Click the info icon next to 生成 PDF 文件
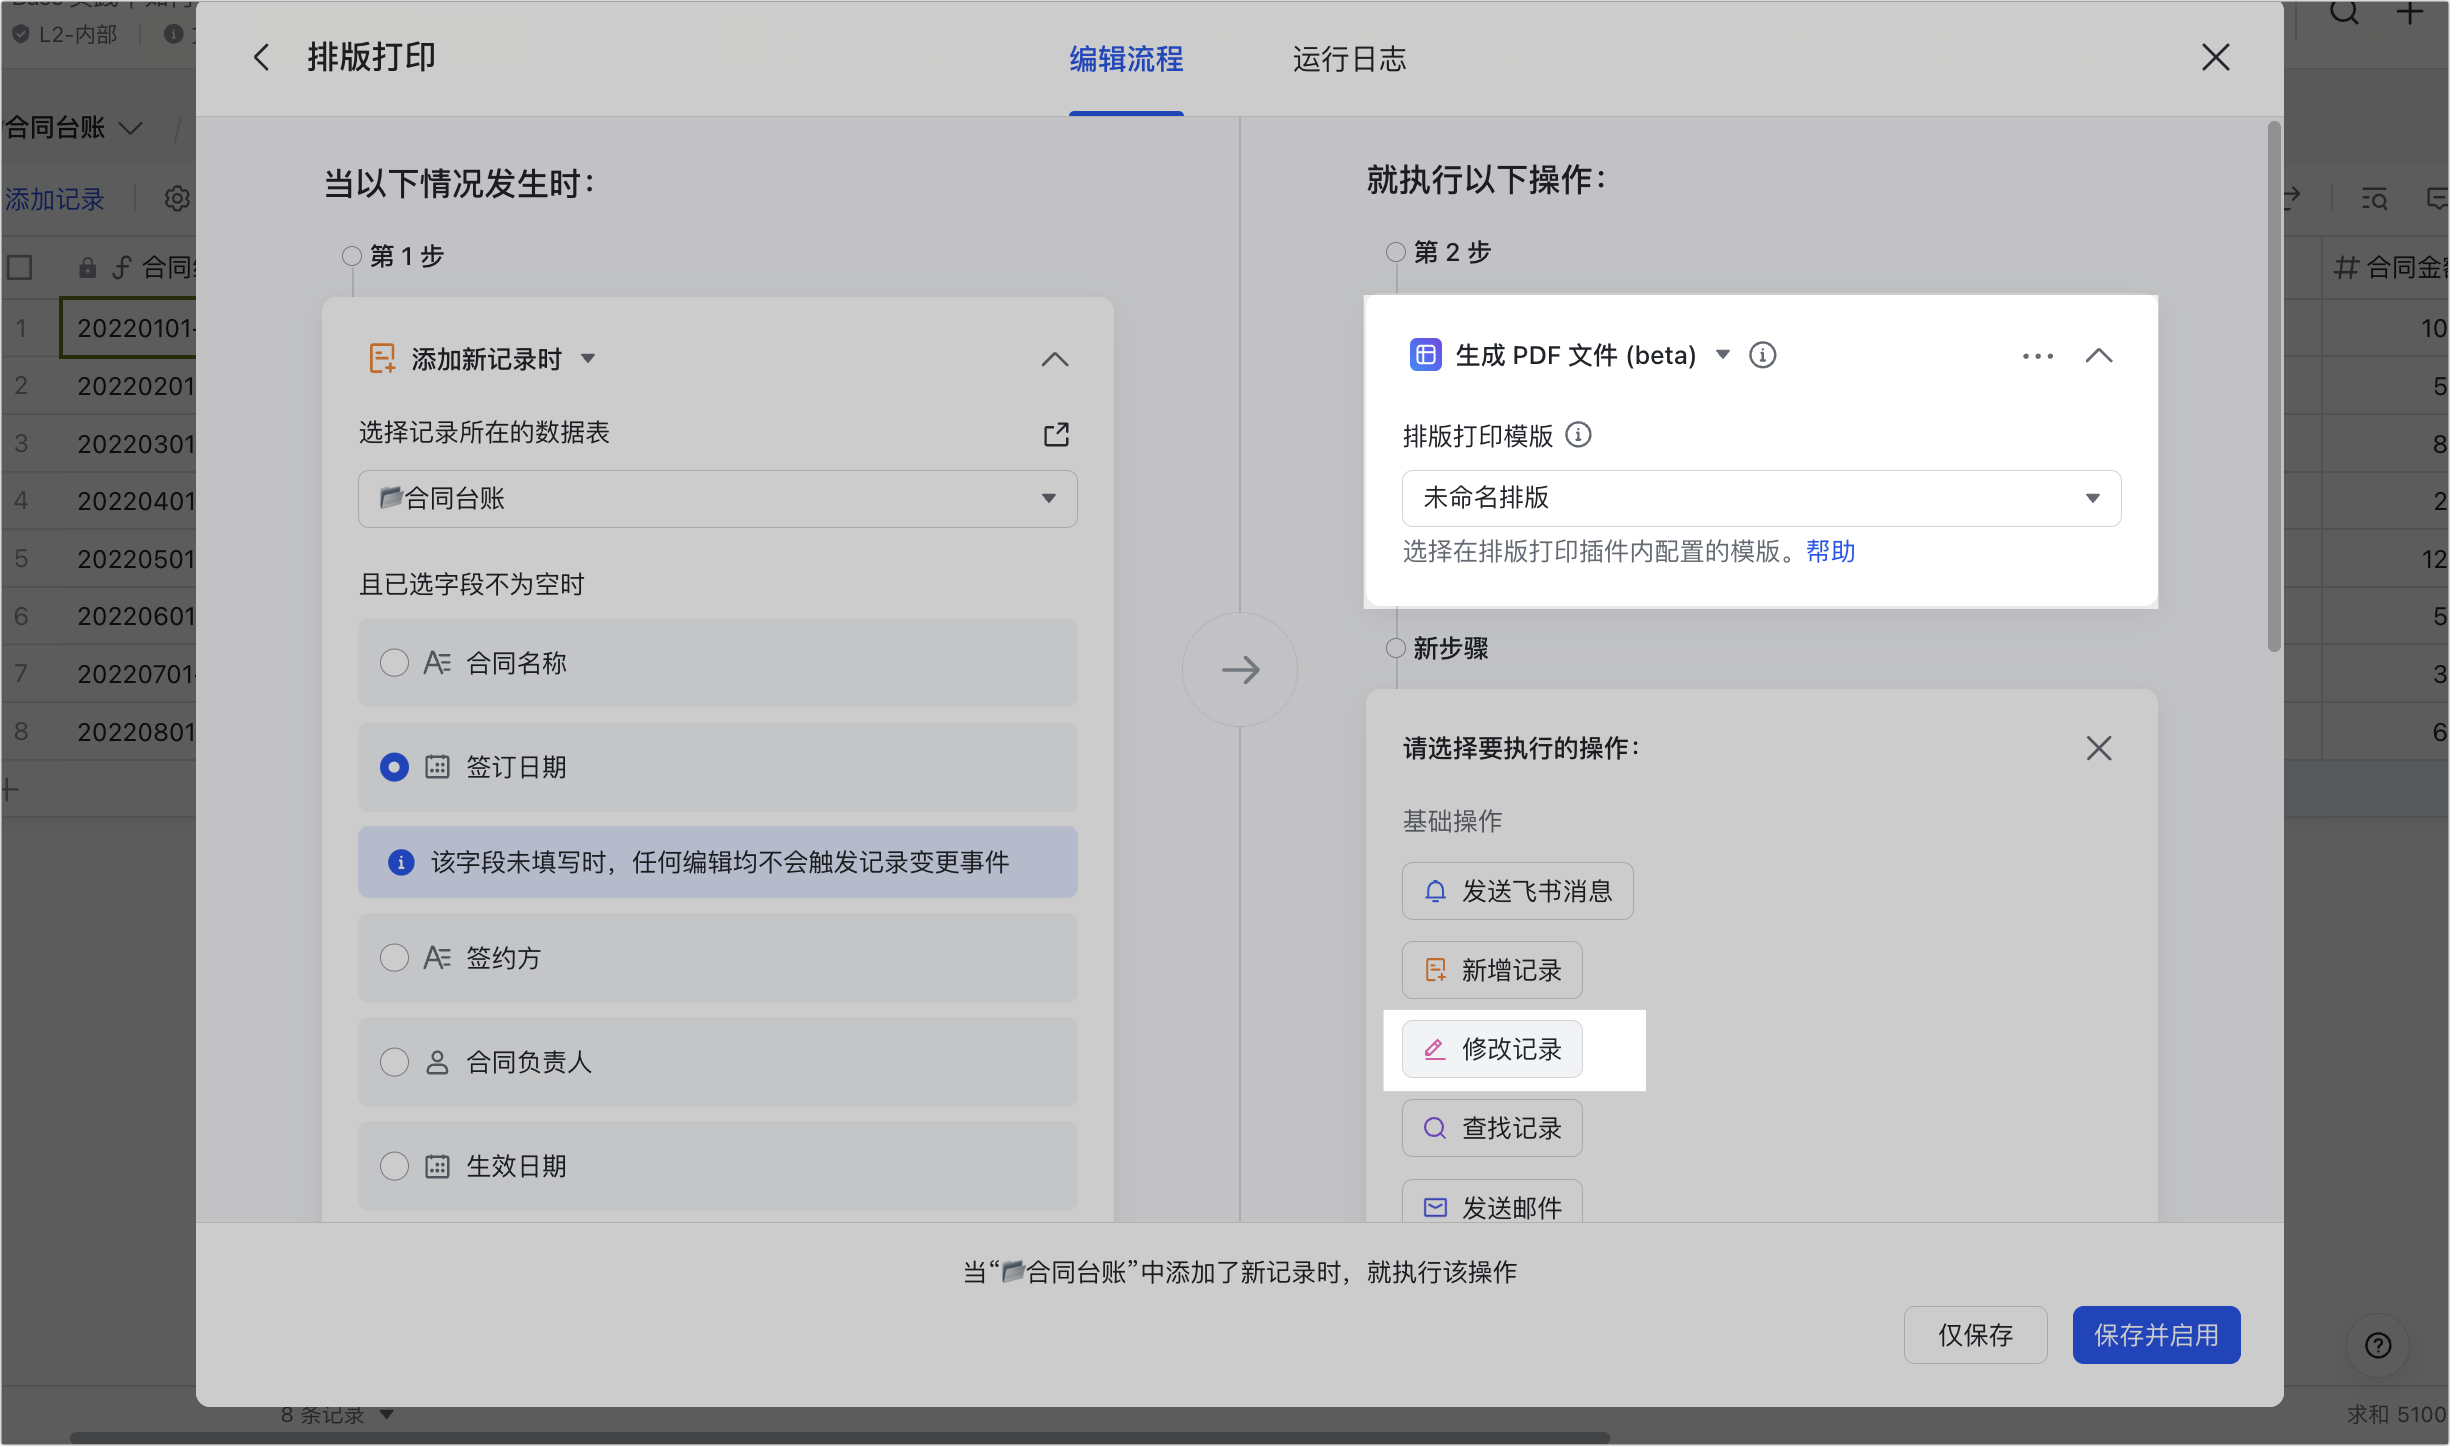Image resolution: width=2450 pixels, height=1446 pixels. pyautogui.click(x=1763, y=355)
